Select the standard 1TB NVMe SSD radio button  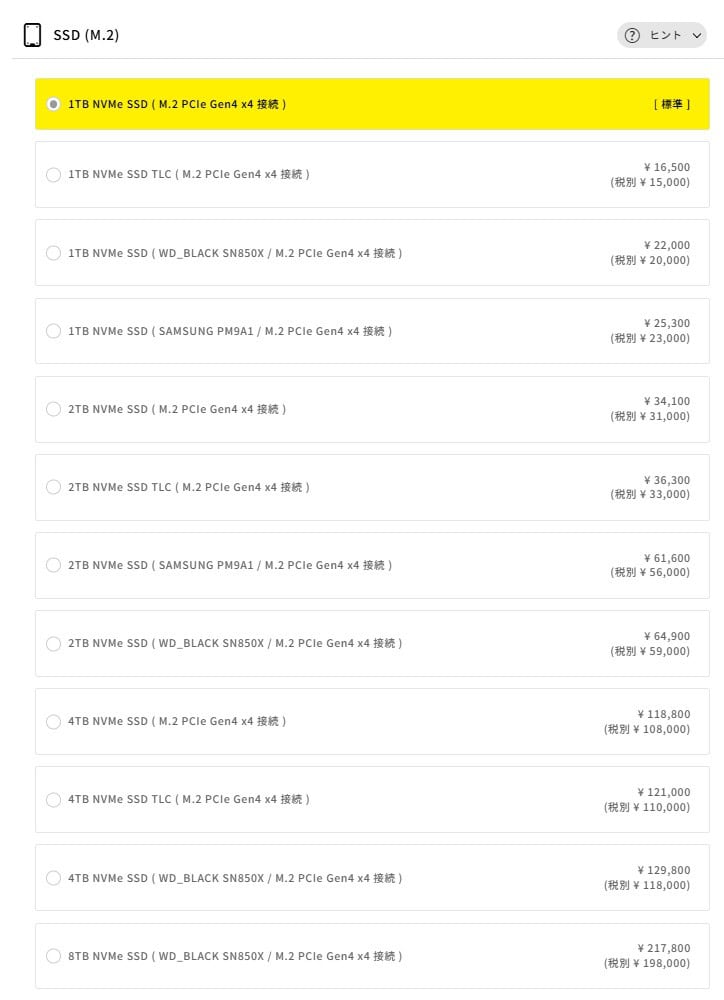[x=53, y=104]
